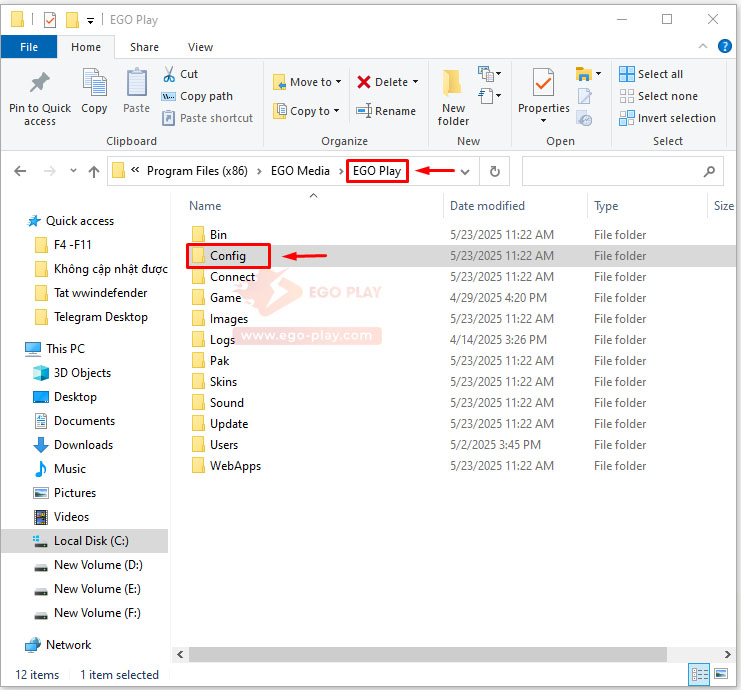Sort by the Type column header

[606, 206]
